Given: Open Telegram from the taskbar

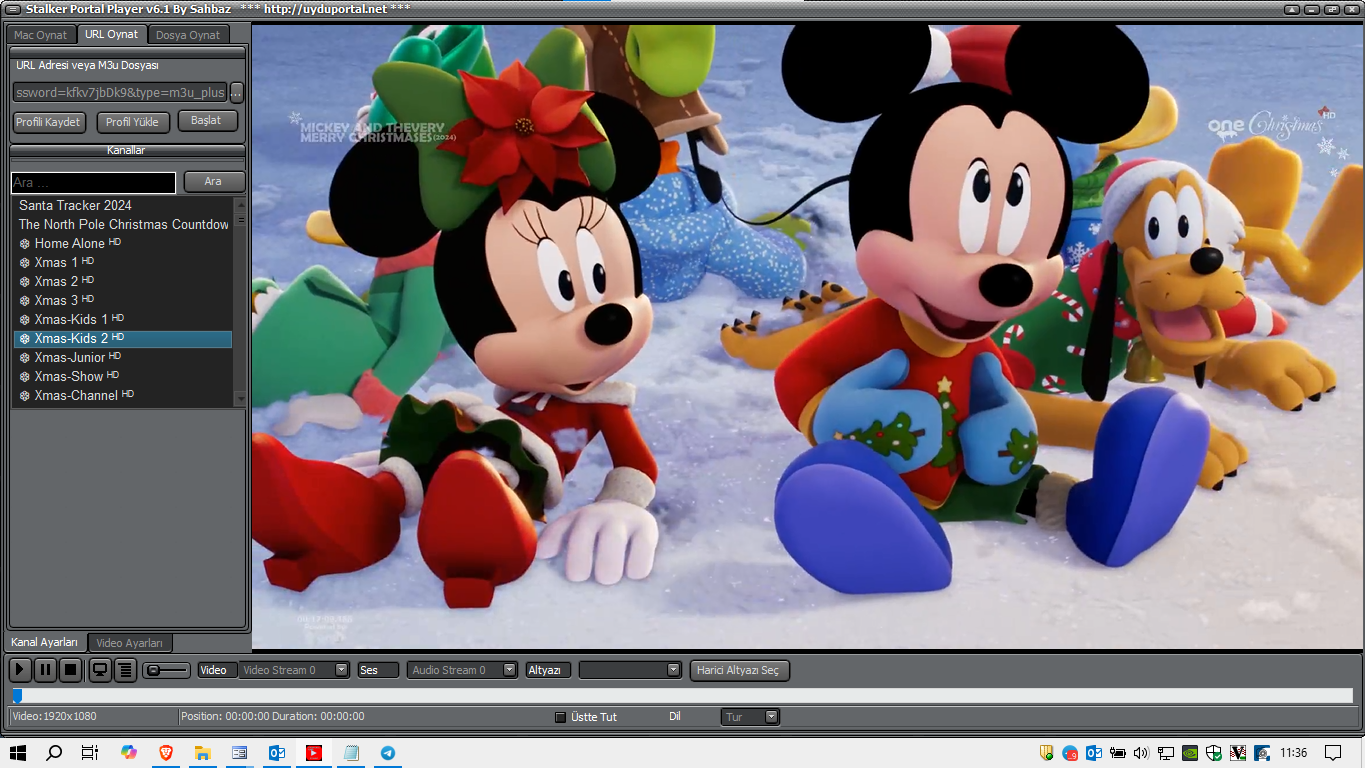Looking at the screenshot, I should (x=387, y=753).
